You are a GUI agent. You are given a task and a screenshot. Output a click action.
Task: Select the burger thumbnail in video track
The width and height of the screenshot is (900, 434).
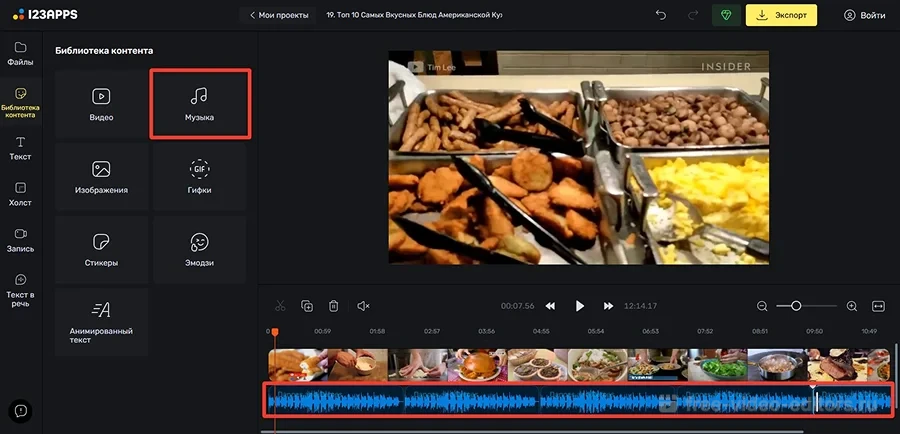pos(478,365)
